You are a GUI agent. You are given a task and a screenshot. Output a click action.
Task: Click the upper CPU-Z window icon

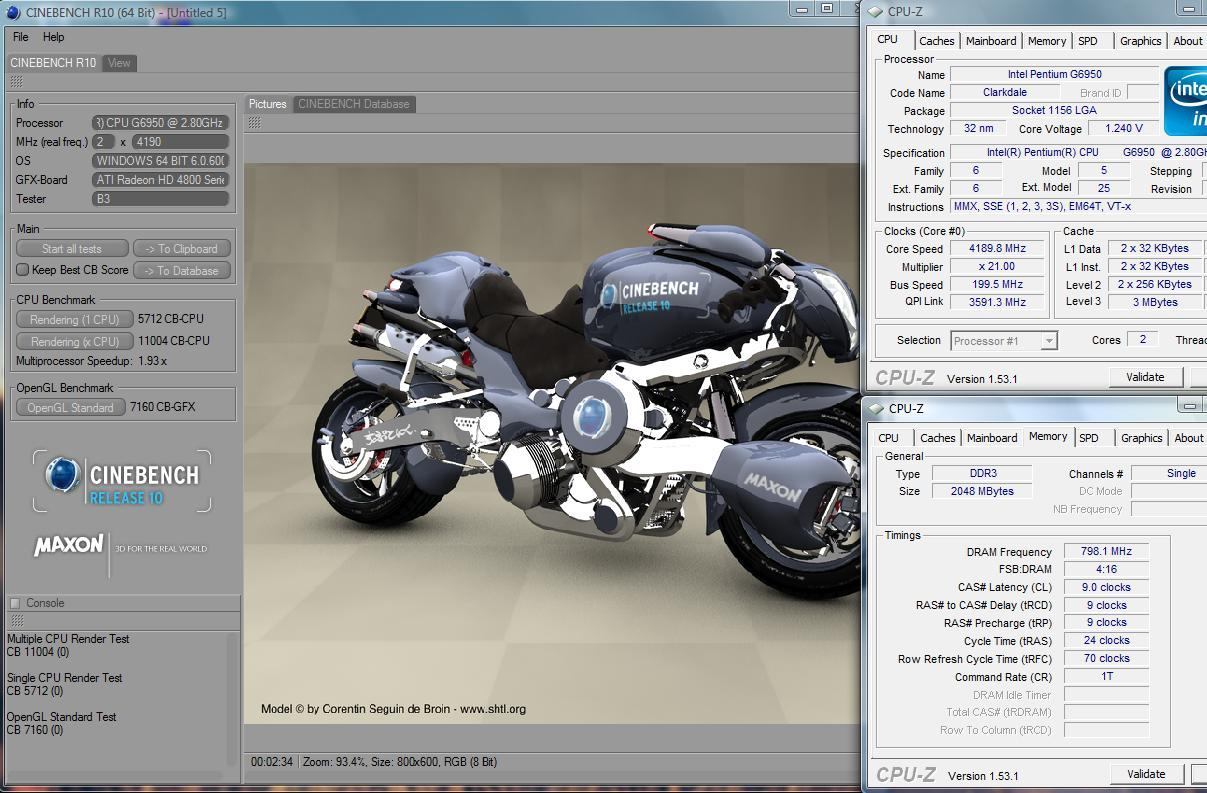point(876,12)
